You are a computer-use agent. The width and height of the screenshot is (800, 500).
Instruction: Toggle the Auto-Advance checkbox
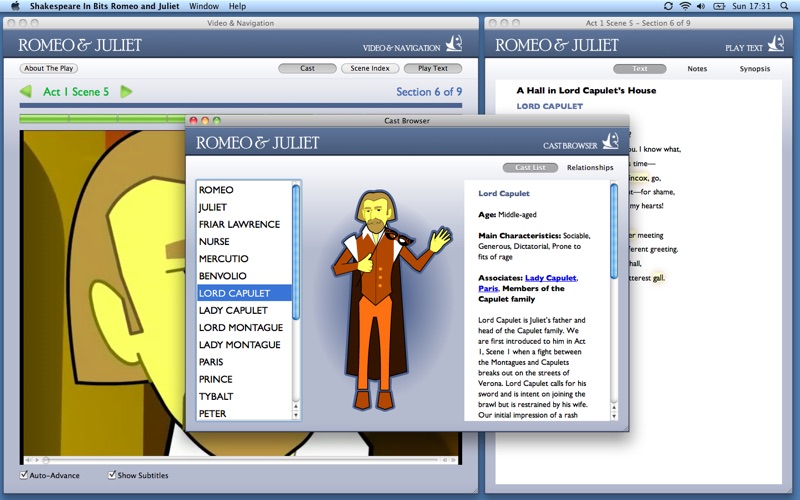point(24,475)
